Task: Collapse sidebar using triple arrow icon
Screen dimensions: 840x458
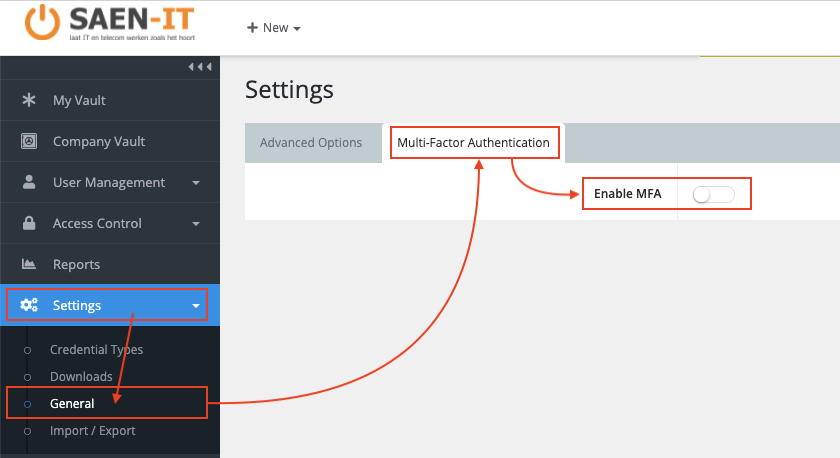Action: 200,67
